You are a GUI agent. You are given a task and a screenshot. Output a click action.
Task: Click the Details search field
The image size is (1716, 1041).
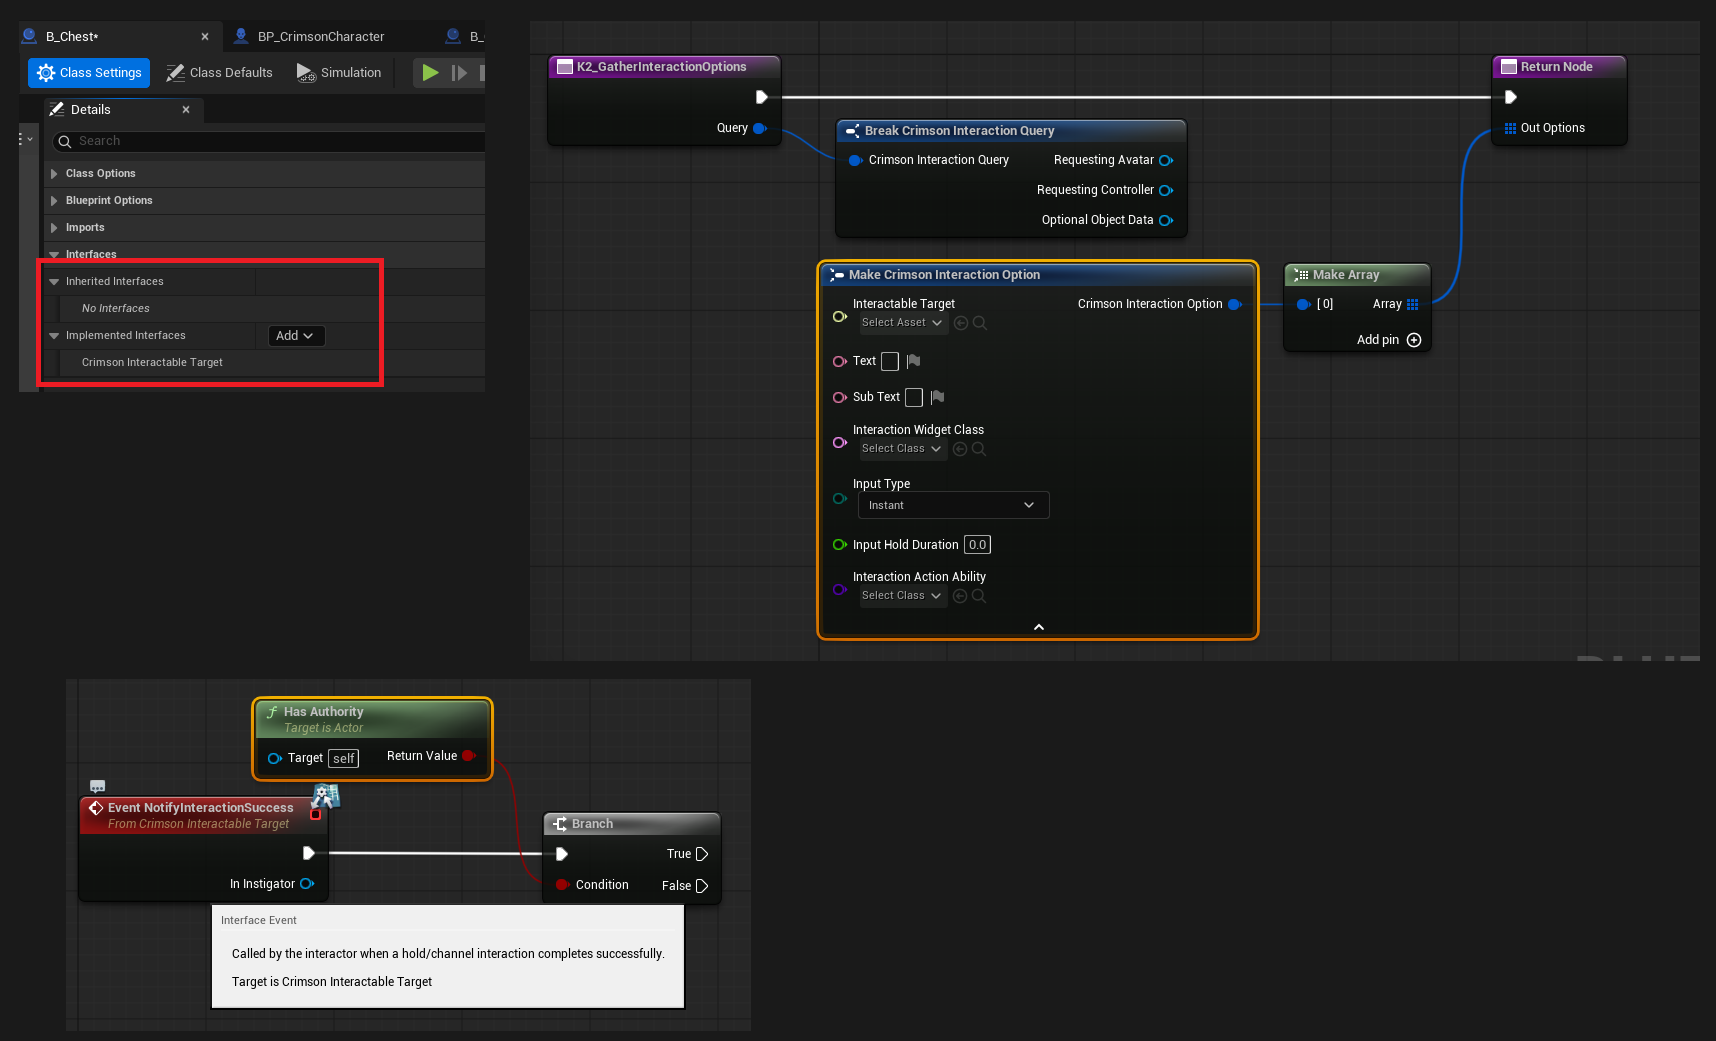pyautogui.click(x=268, y=141)
